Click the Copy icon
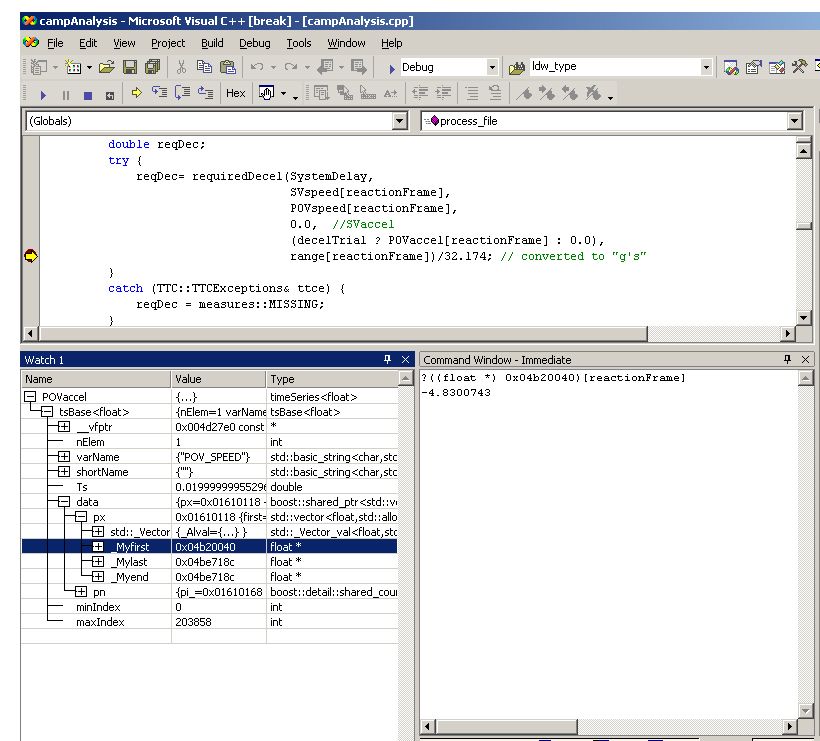The width and height of the screenshot is (820, 741). point(204,66)
